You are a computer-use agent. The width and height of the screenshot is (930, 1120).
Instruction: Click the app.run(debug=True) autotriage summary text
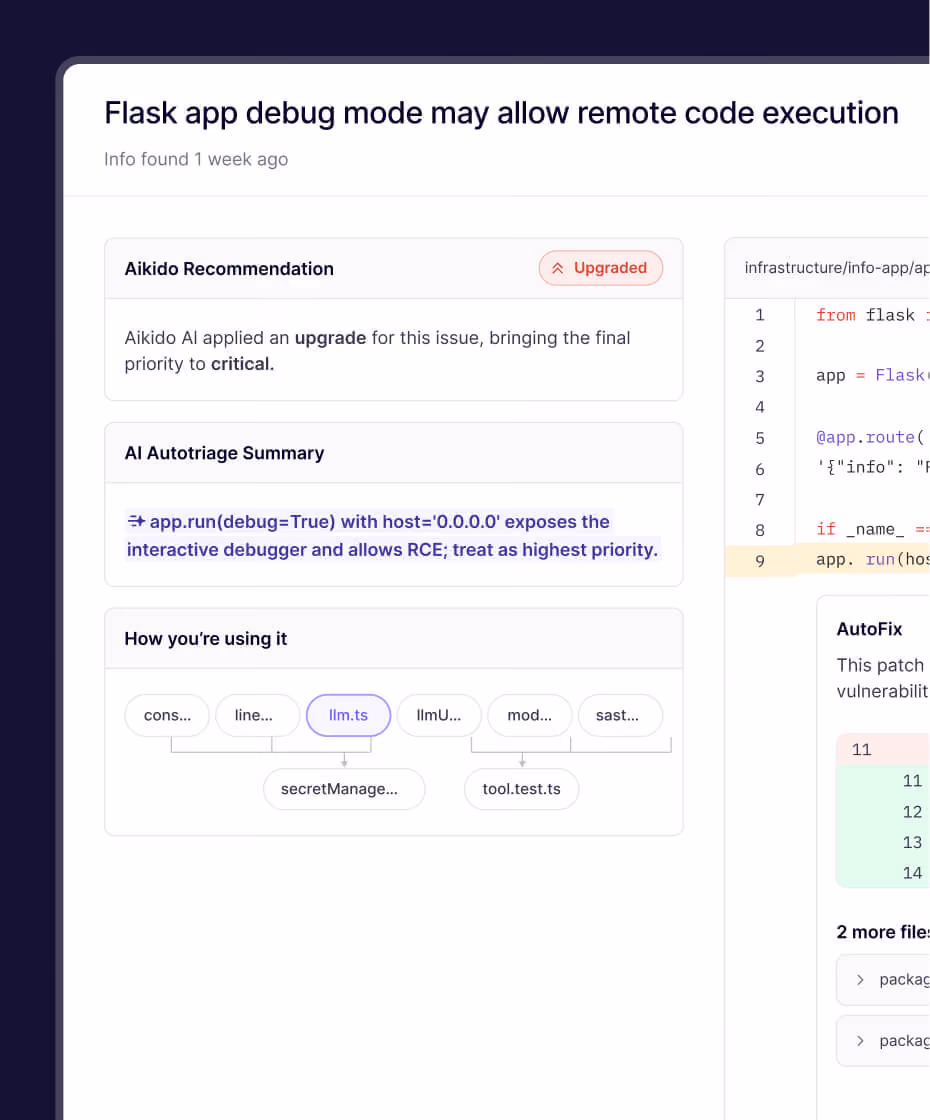(392, 536)
